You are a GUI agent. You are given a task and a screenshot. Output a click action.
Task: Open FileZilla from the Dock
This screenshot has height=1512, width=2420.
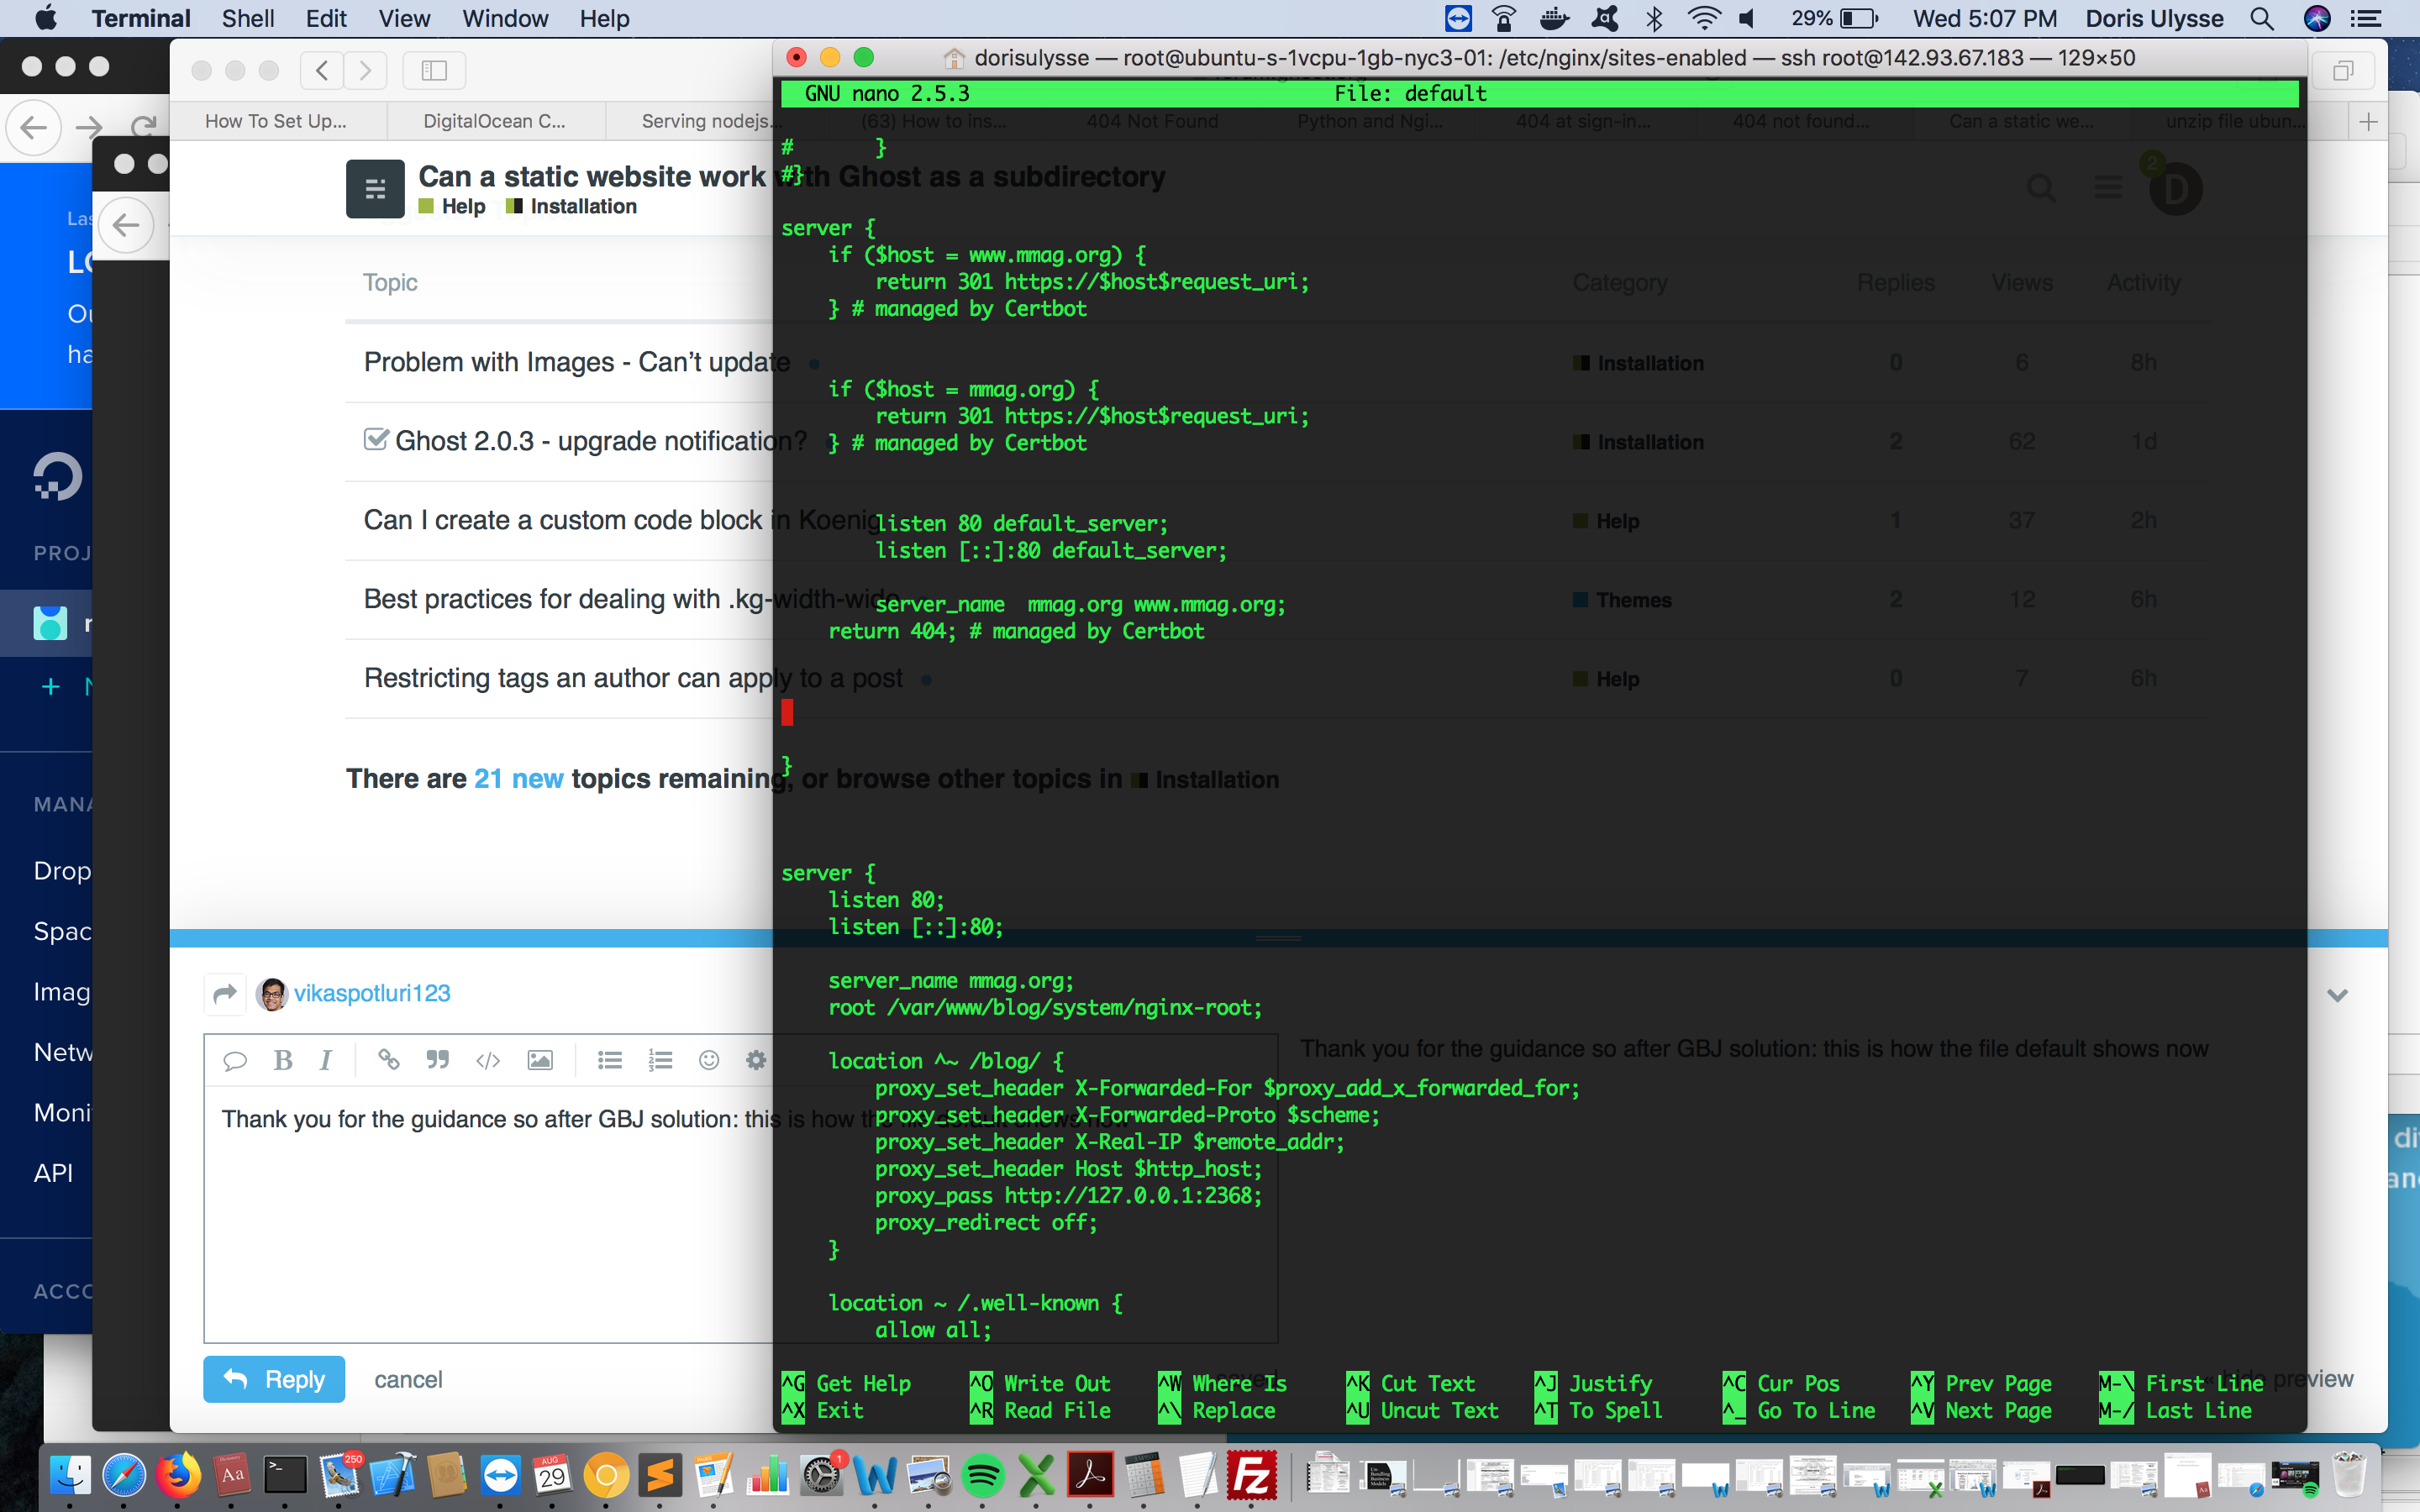coord(1252,1475)
